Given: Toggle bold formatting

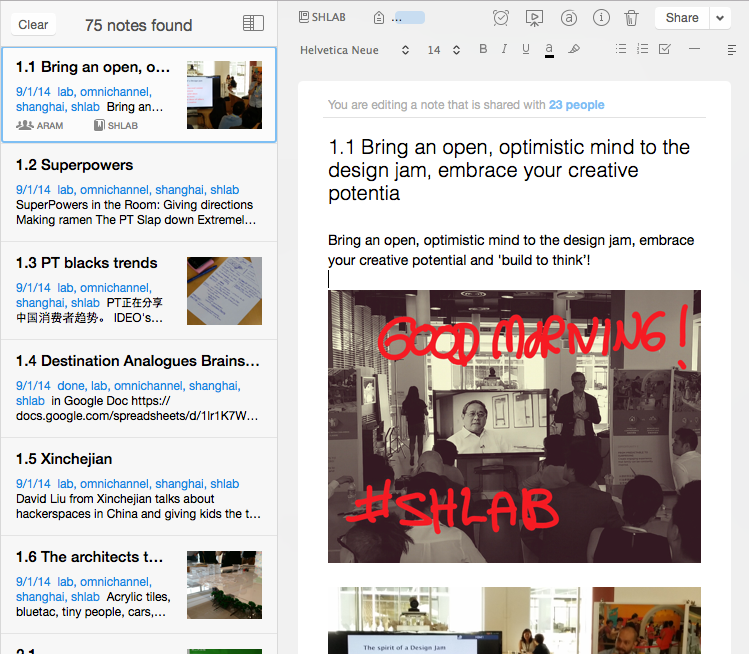Looking at the screenshot, I should pyautogui.click(x=483, y=49).
